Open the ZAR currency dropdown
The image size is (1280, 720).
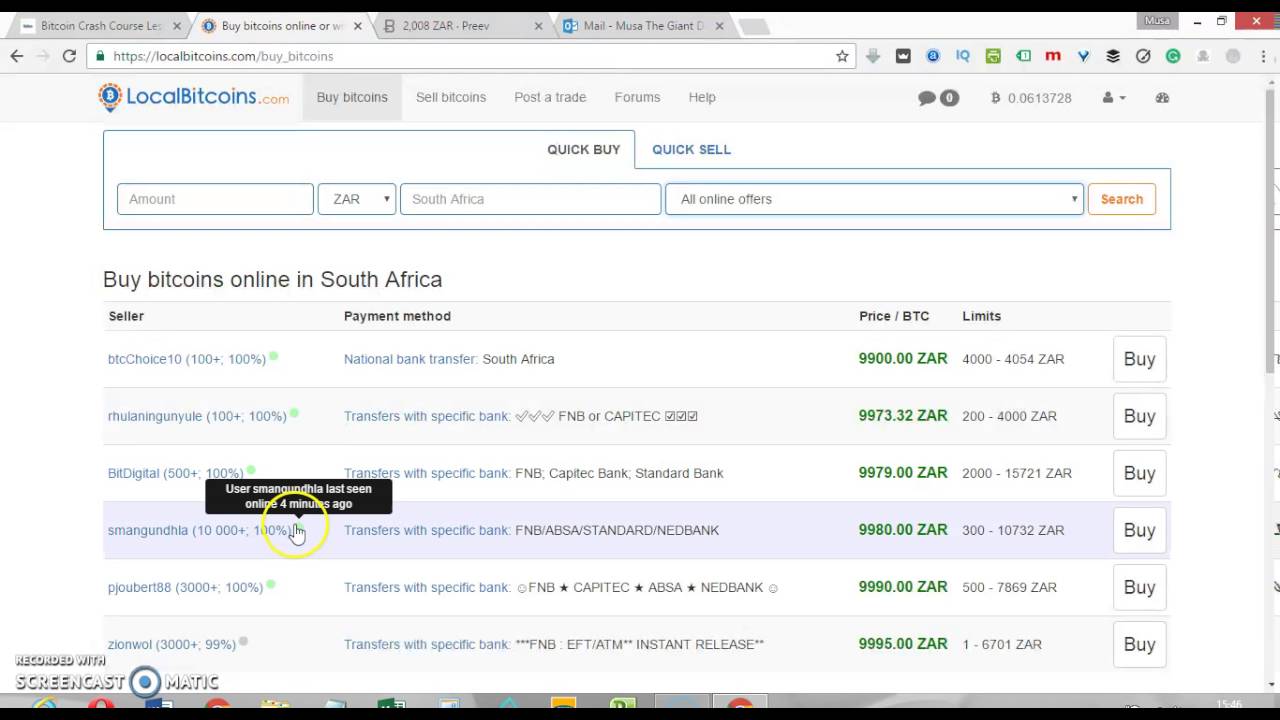click(x=357, y=199)
